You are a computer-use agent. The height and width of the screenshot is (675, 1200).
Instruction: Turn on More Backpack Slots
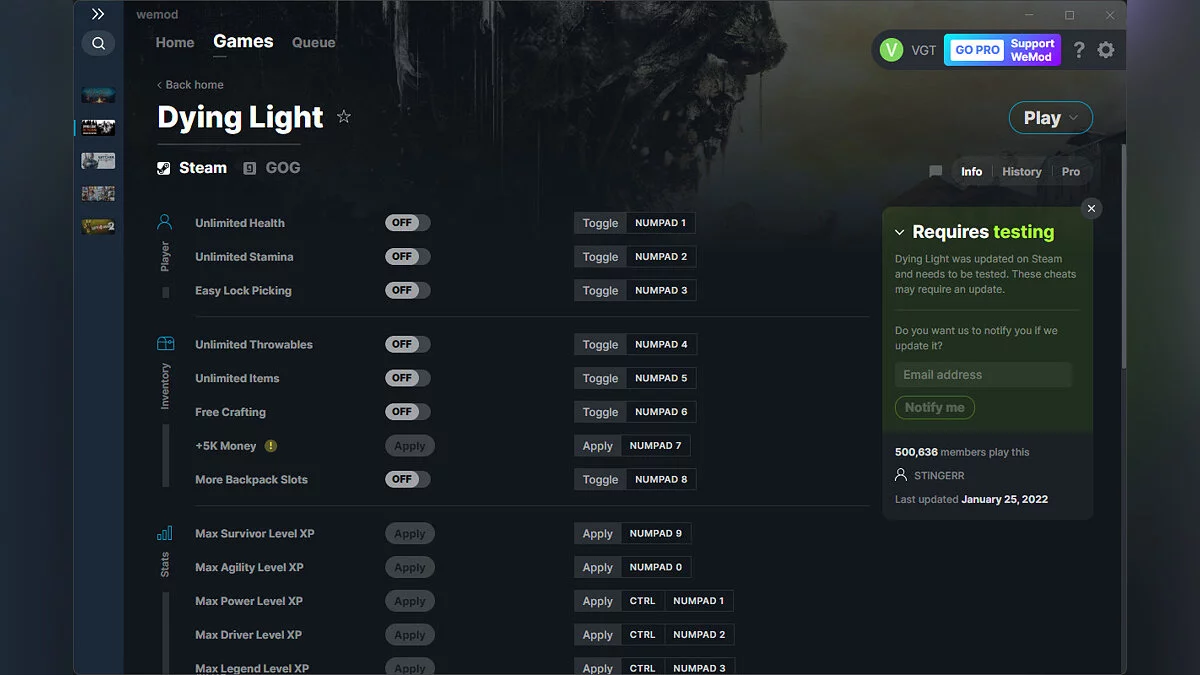tap(407, 479)
